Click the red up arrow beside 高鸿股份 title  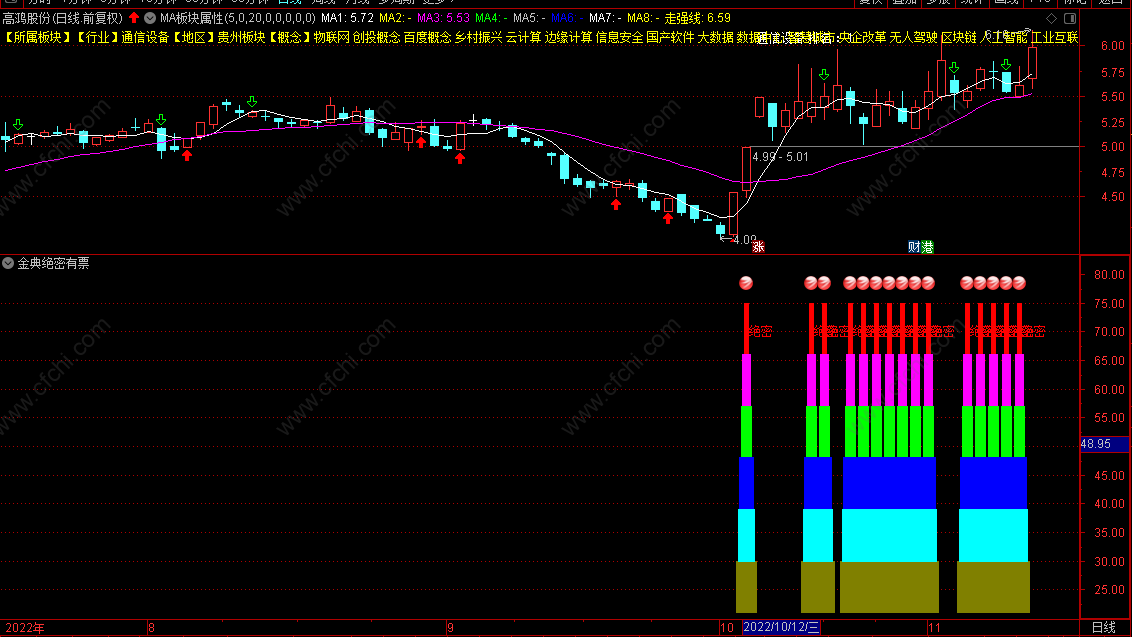click(134, 17)
